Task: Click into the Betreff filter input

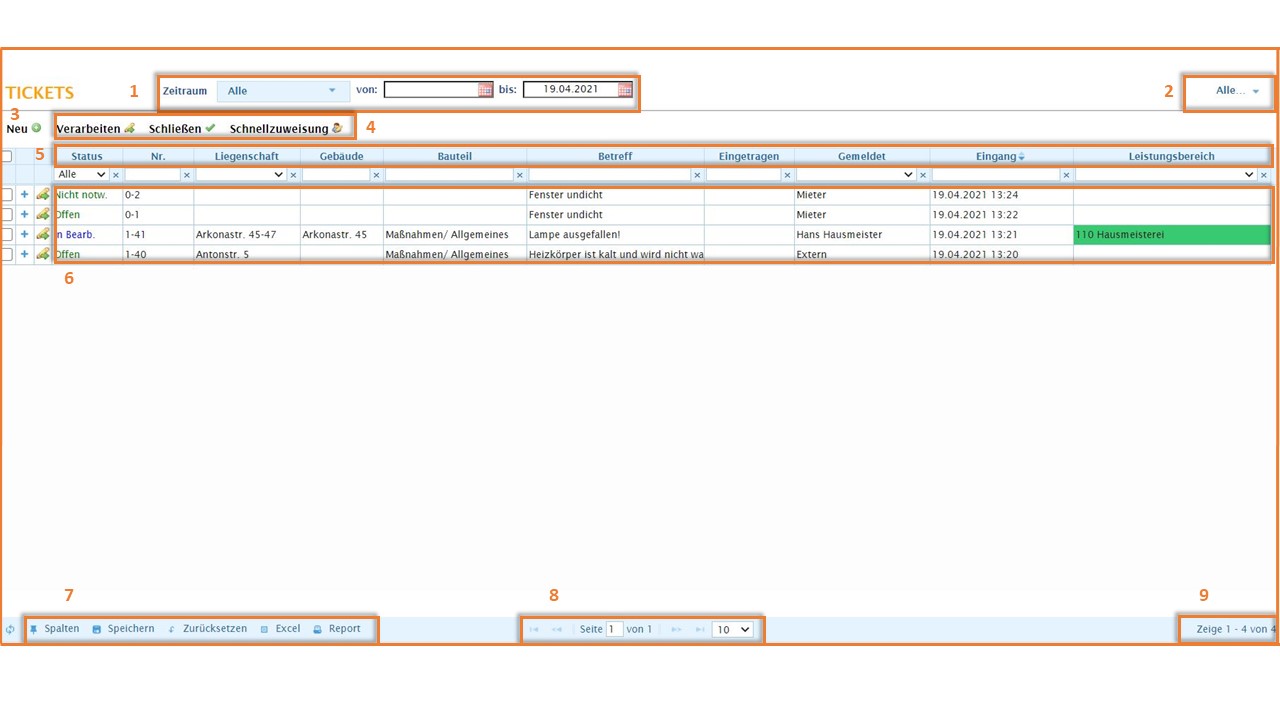Action: (610, 175)
